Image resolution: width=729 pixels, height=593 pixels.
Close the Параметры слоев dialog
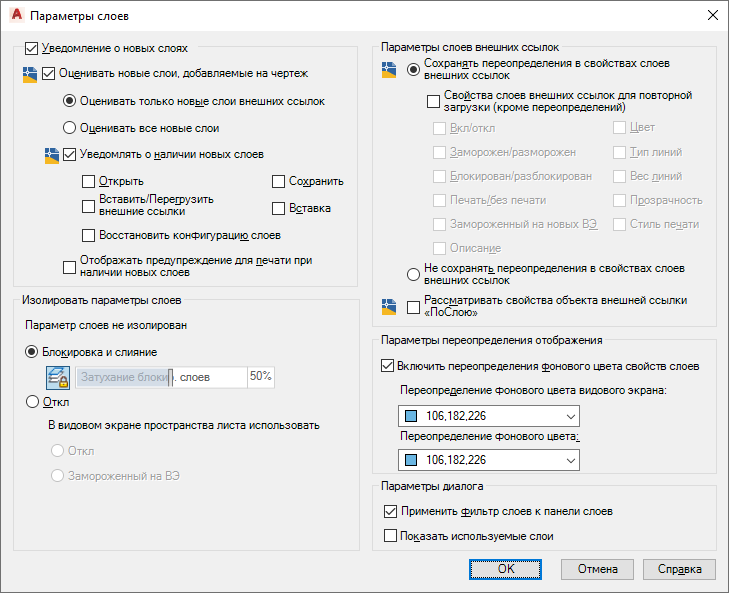click(712, 16)
